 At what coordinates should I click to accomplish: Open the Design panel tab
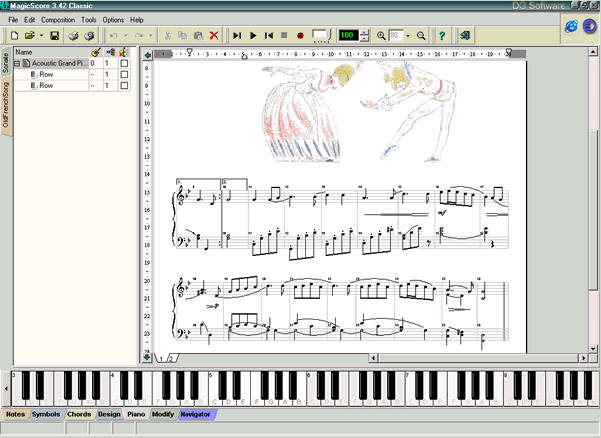click(x=109, y=414)
